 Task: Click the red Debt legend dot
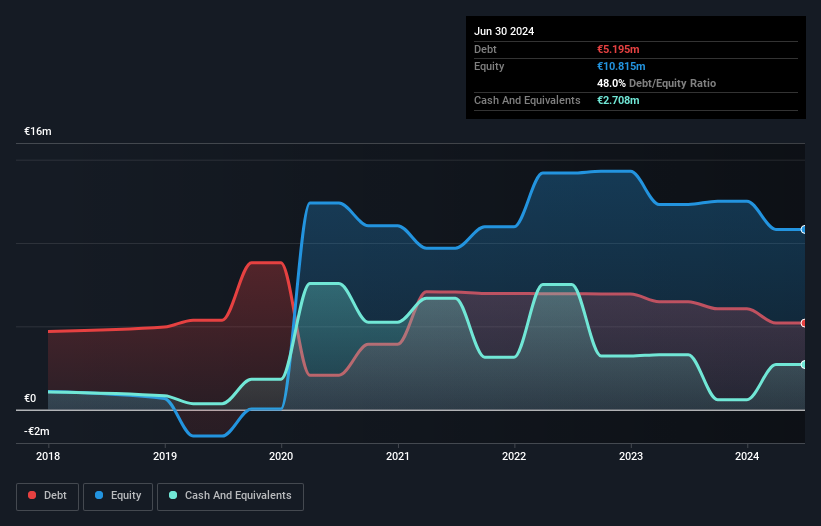point(32,495)
